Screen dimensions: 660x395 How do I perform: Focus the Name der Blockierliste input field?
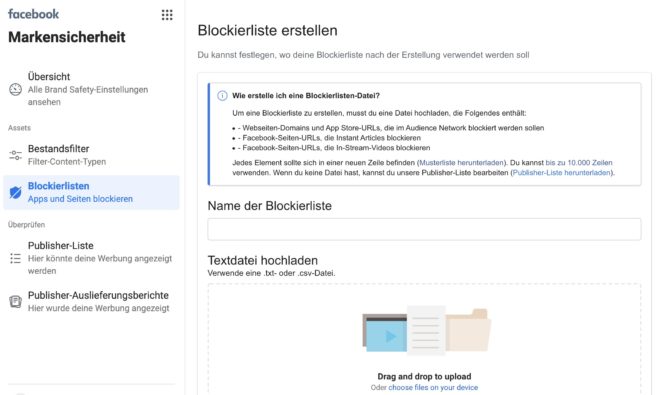click(424, 229)
